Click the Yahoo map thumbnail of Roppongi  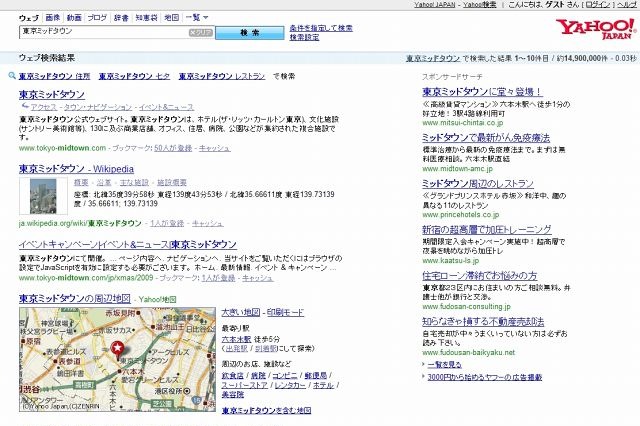click(117, 359)
